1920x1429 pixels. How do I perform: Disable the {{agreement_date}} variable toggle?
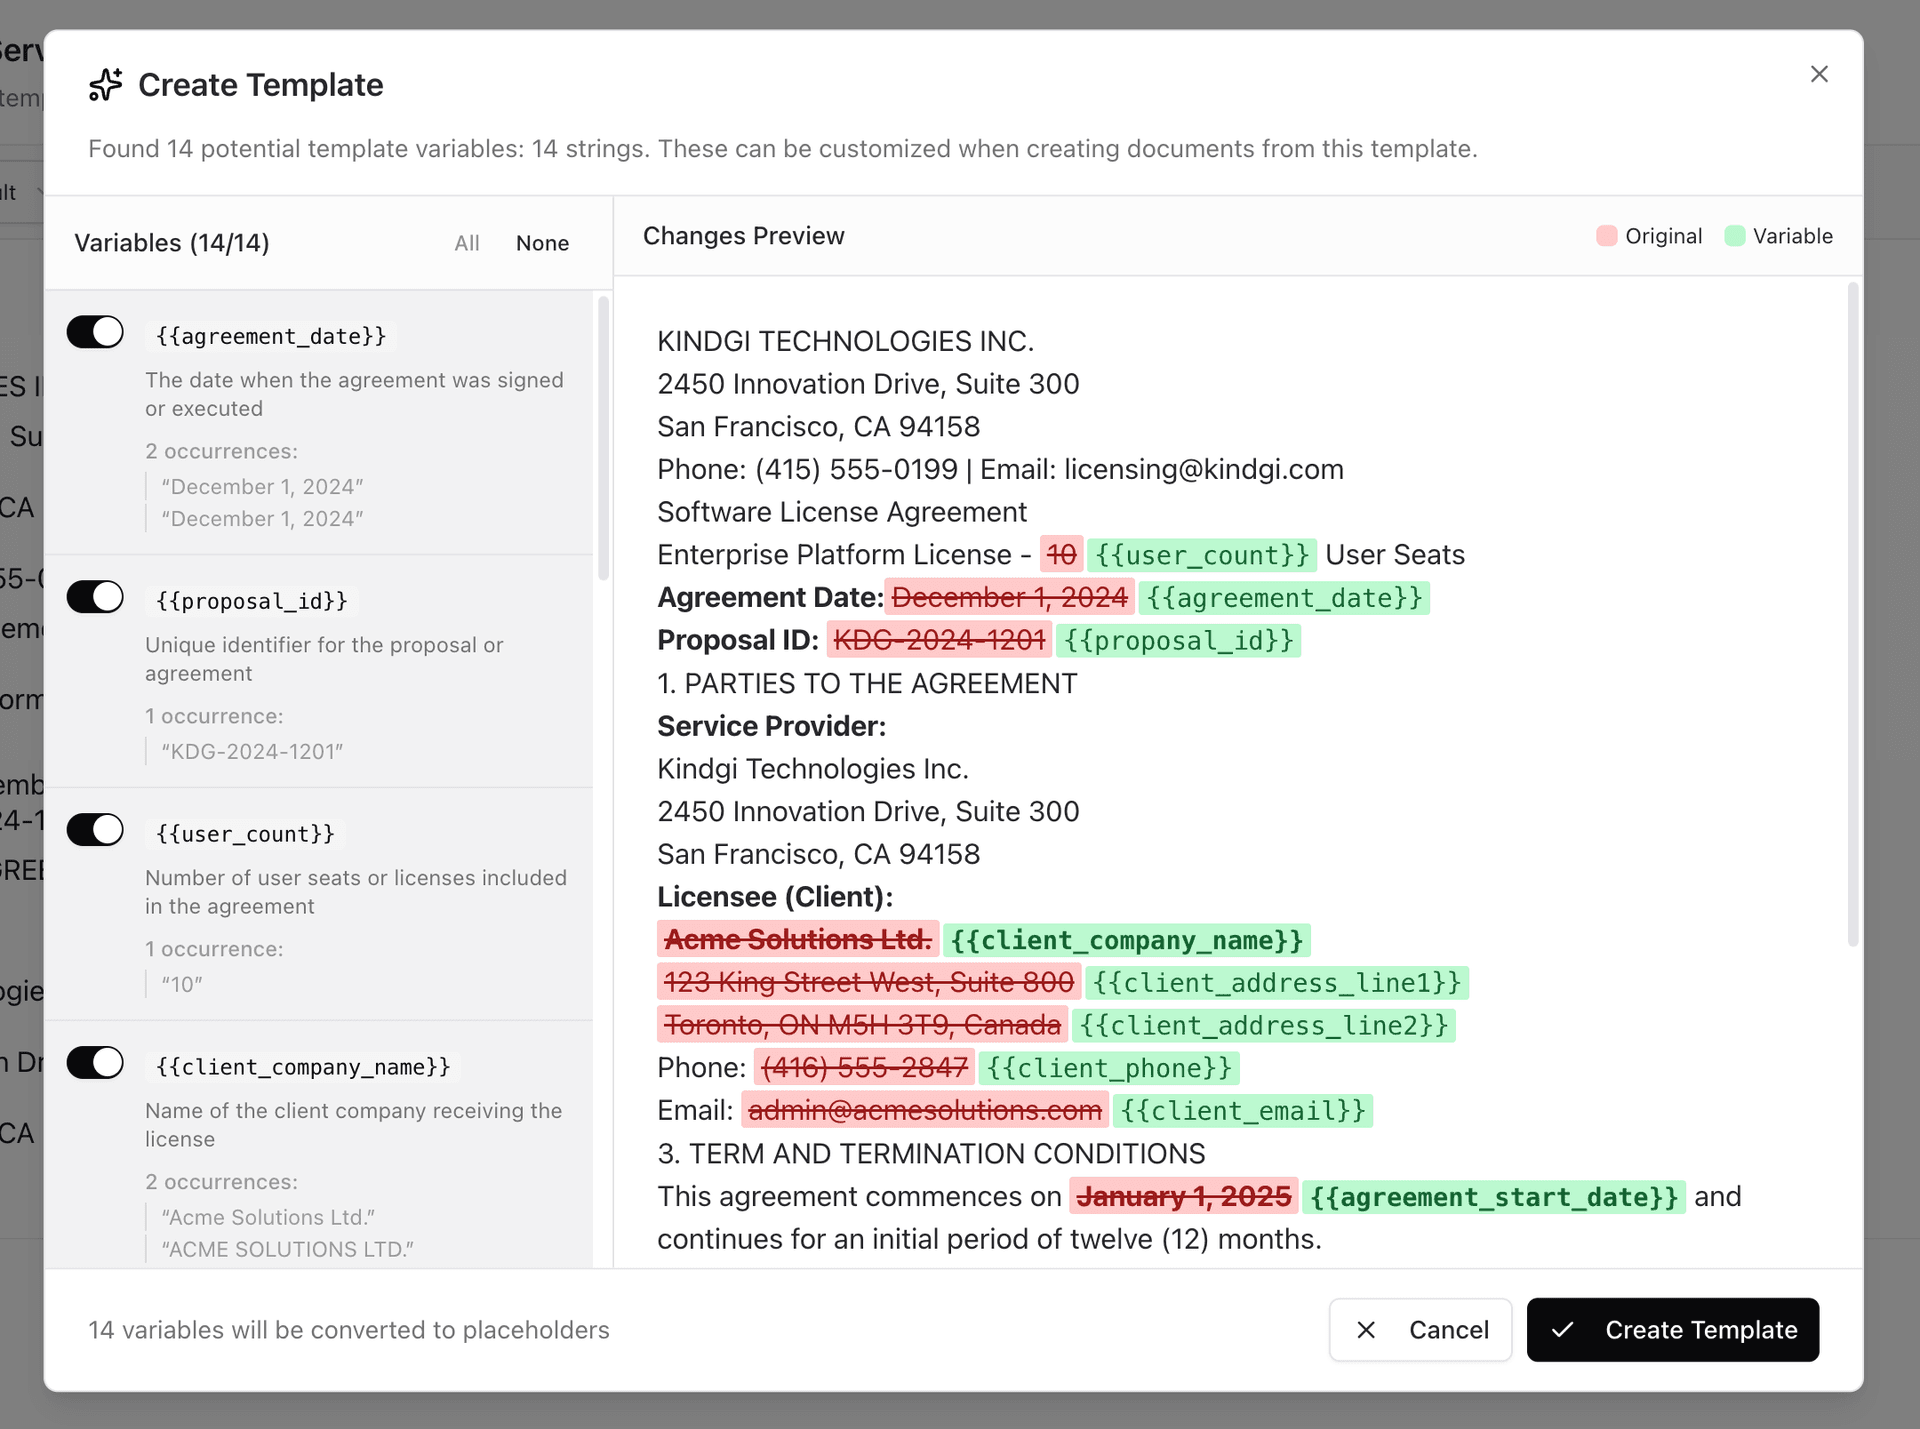point(95,331)
